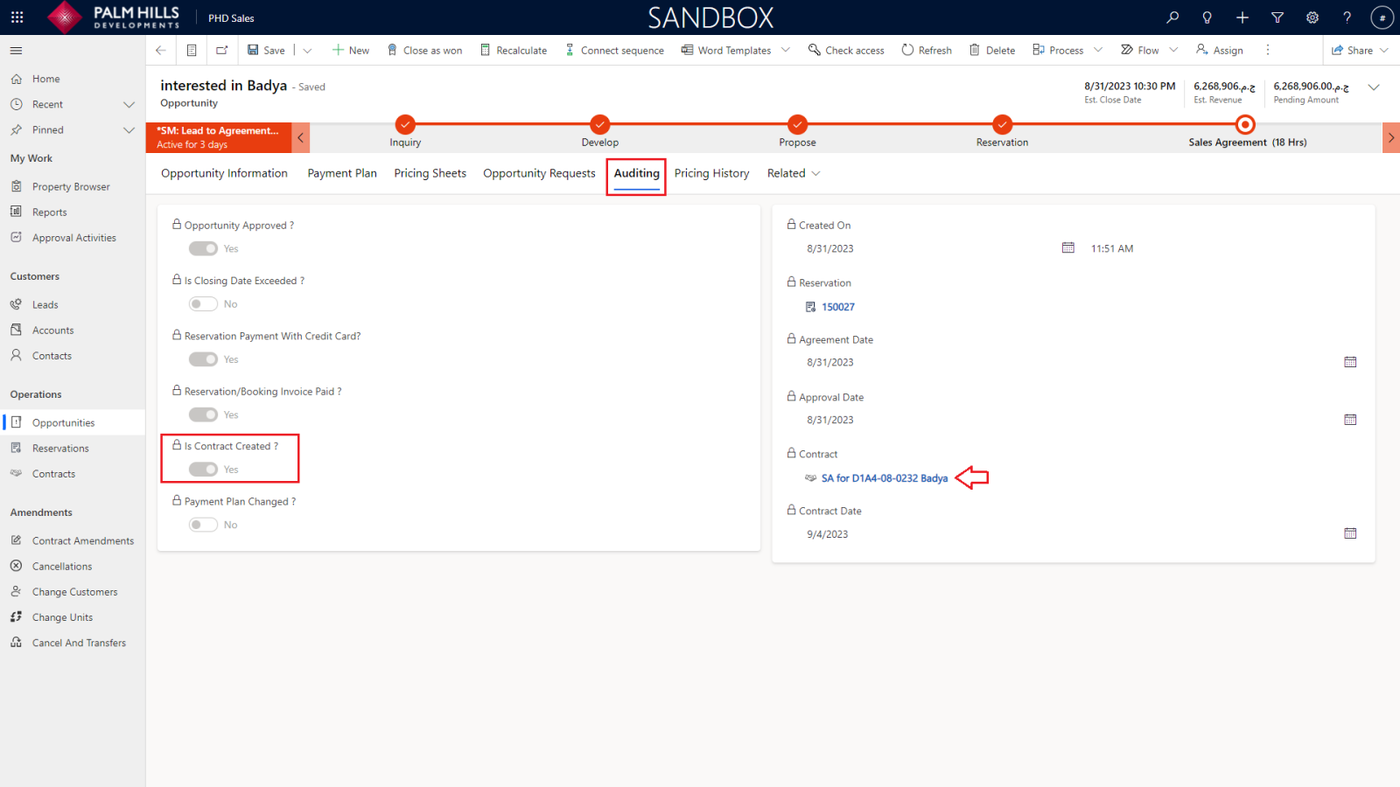Click Connect sequence

coord(613,50)
